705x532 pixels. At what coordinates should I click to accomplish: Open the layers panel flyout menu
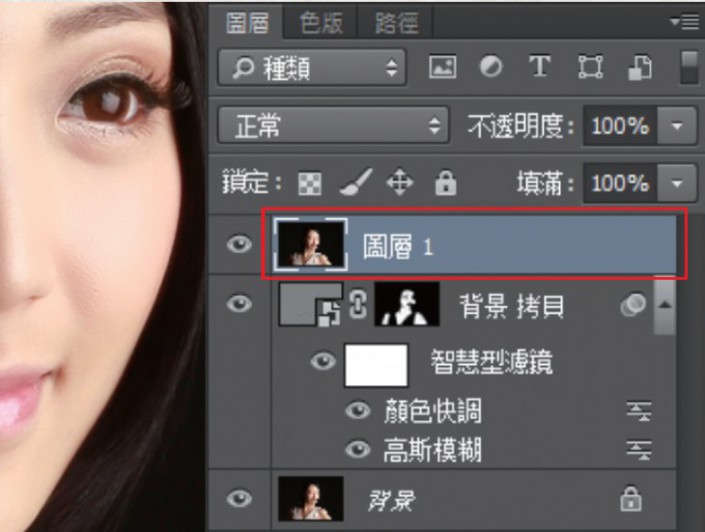[683, 22]
